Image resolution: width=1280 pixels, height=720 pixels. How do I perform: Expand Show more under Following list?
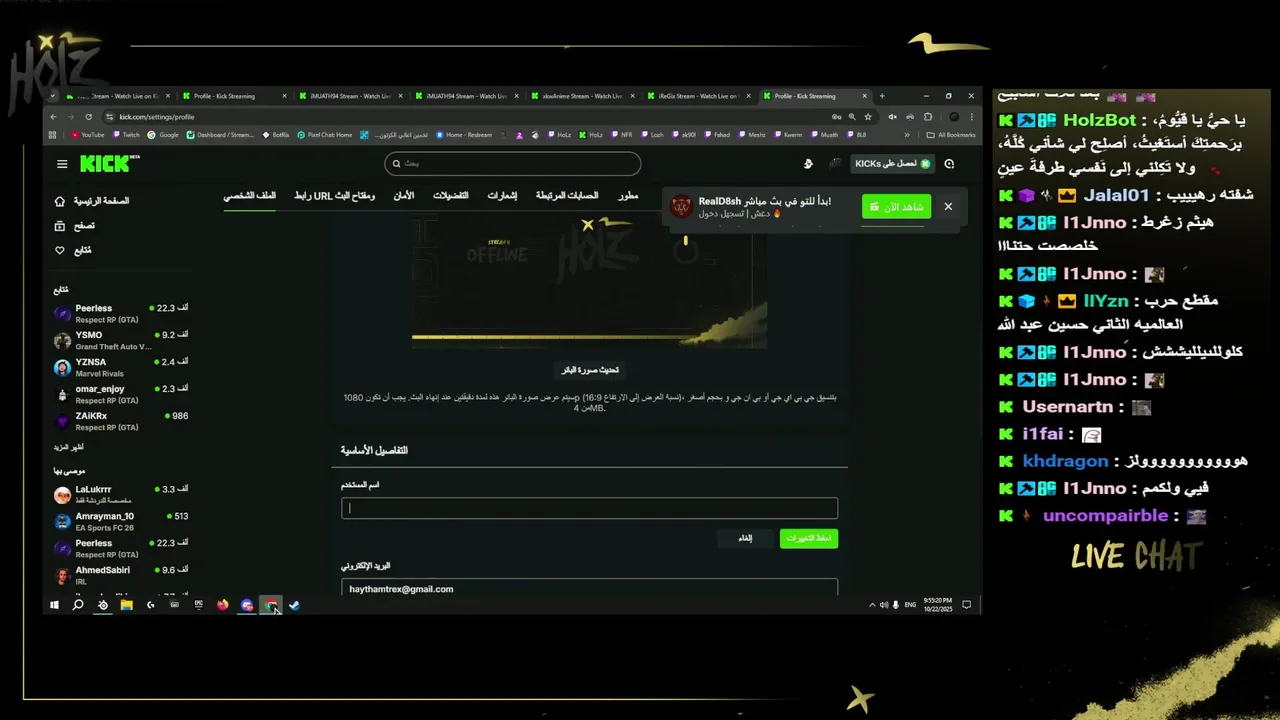69,447
